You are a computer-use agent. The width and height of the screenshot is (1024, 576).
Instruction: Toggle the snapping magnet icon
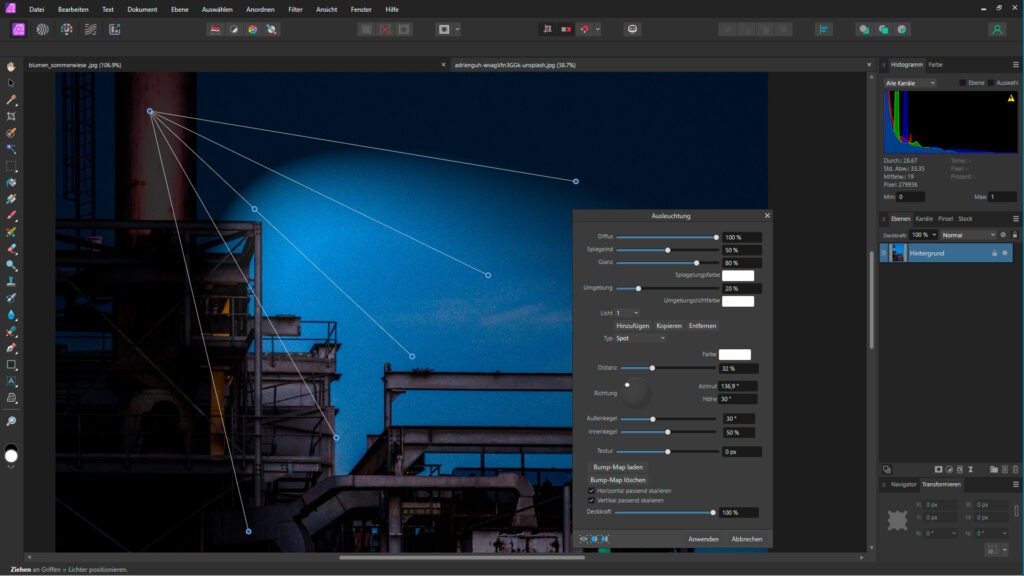(x=584, y=29)
